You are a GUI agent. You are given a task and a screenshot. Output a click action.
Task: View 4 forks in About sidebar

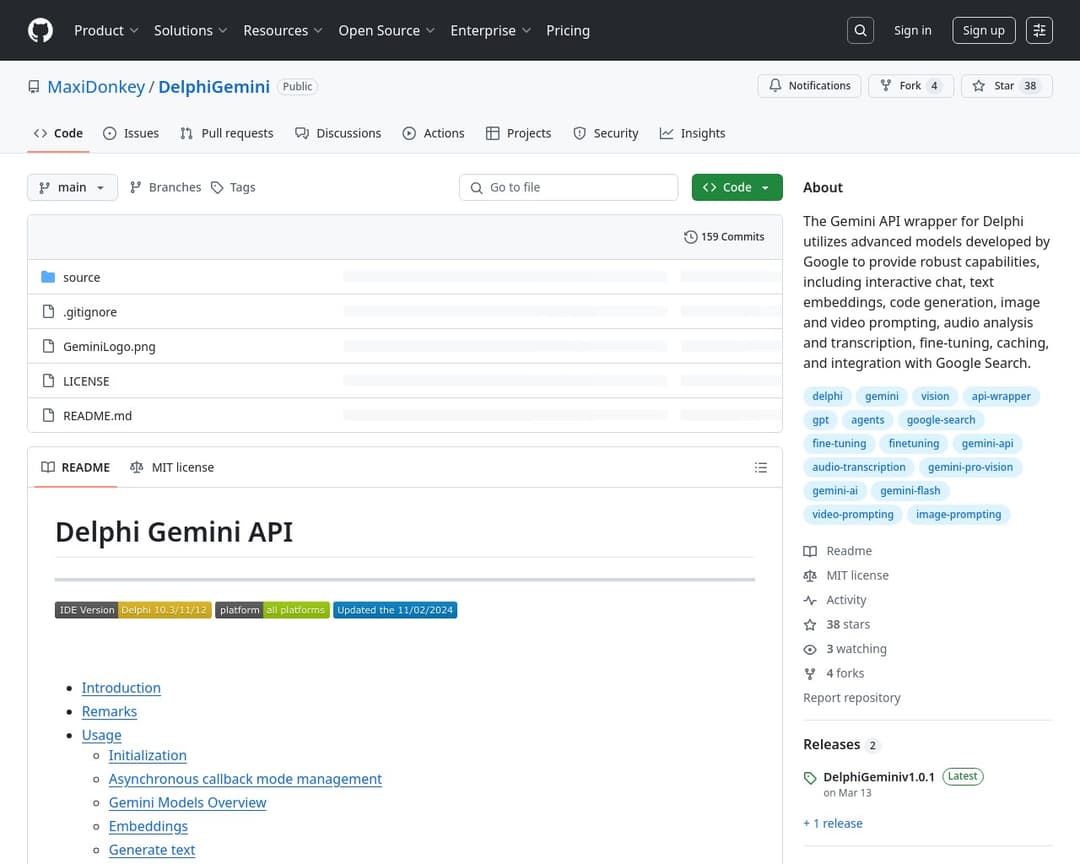[x=834, y=673]
